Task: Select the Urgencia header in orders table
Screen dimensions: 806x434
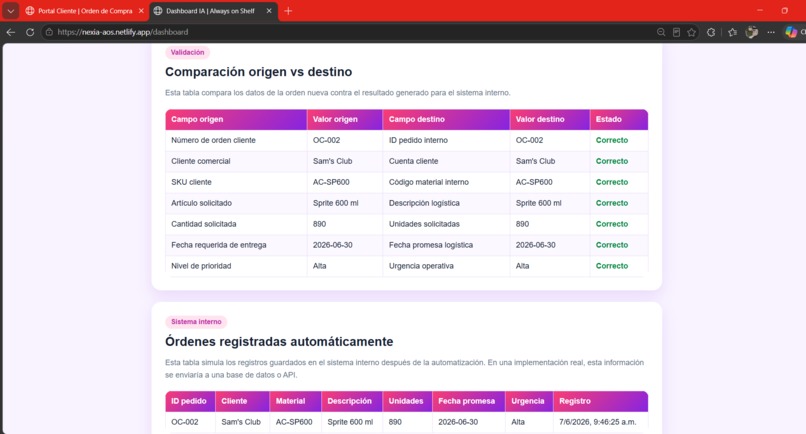Action: pyautogui.click(x=527, y=401)
